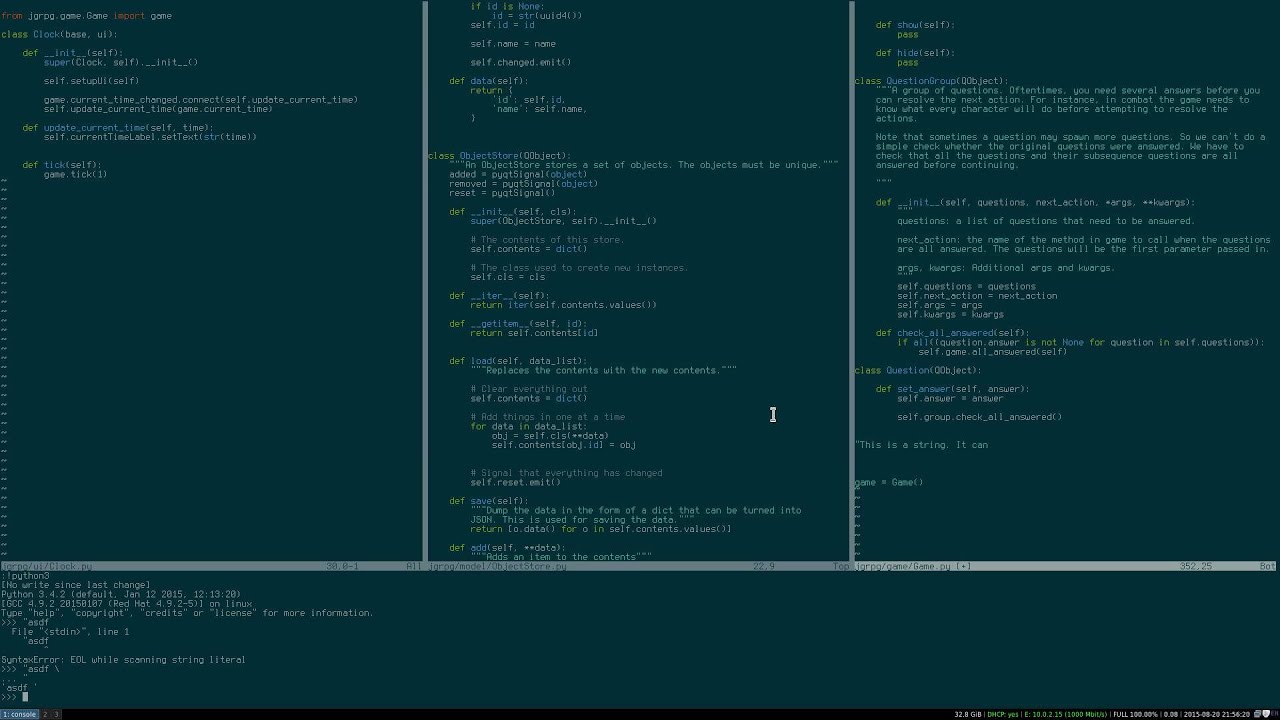Click 'def add(self, **data):' line
1280x720 pixels.
pyautogui.click(x=507, y=548)
